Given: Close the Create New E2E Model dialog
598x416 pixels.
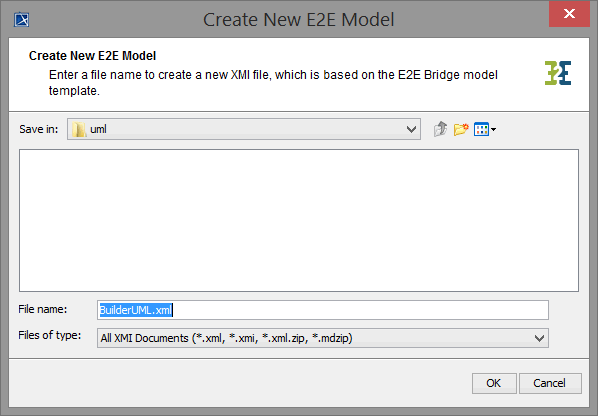Looking at the screenshot, I should pos(569,14).
